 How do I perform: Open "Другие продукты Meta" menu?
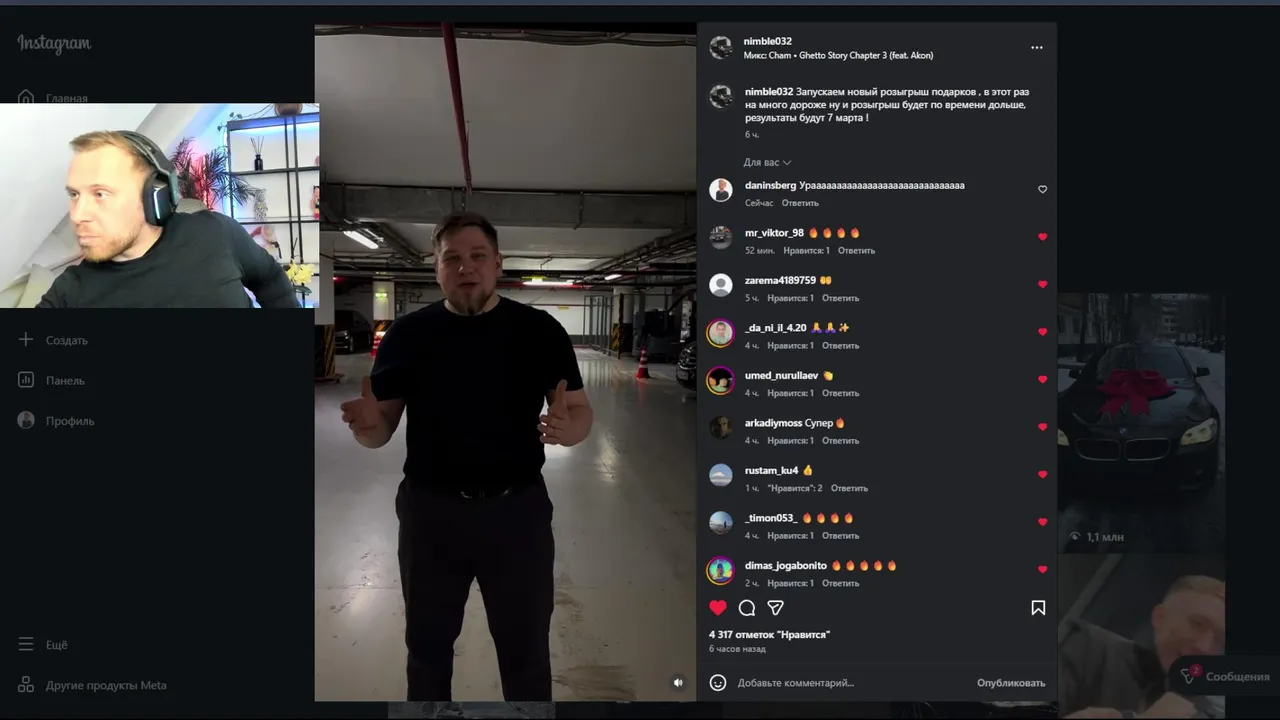coord(92,686)
